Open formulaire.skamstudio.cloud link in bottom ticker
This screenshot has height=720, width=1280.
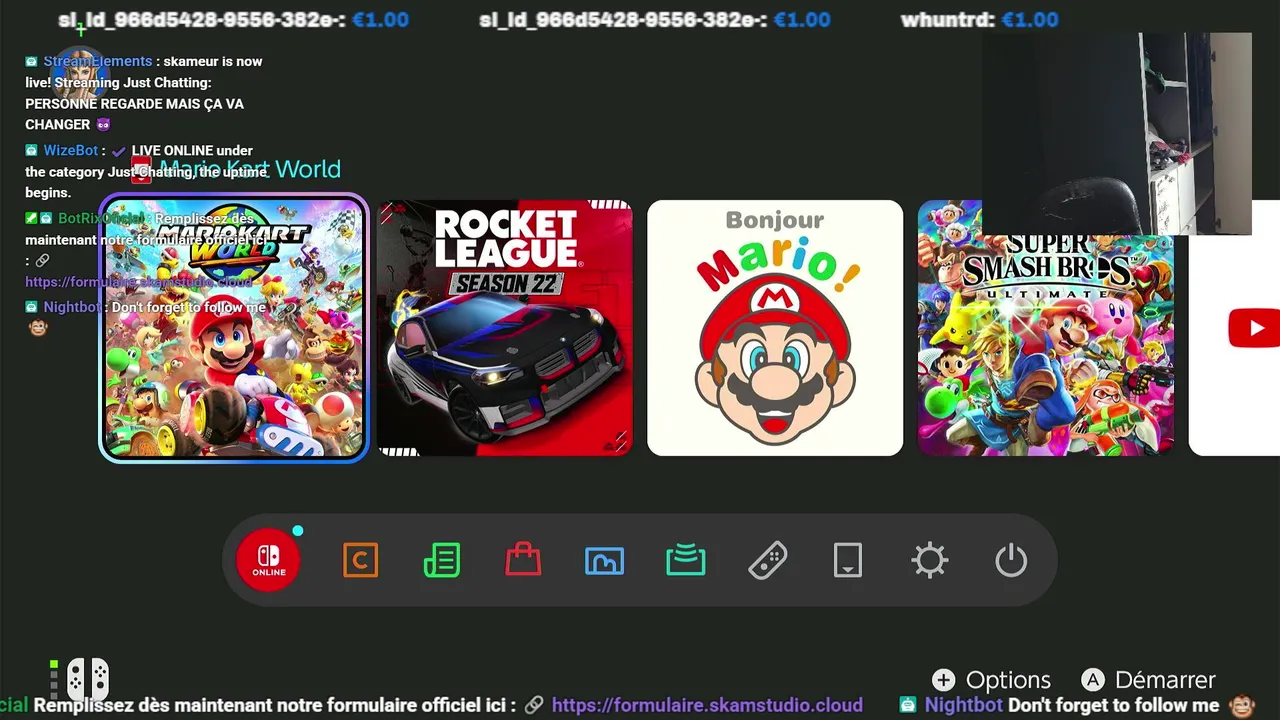tap(707, 705)
